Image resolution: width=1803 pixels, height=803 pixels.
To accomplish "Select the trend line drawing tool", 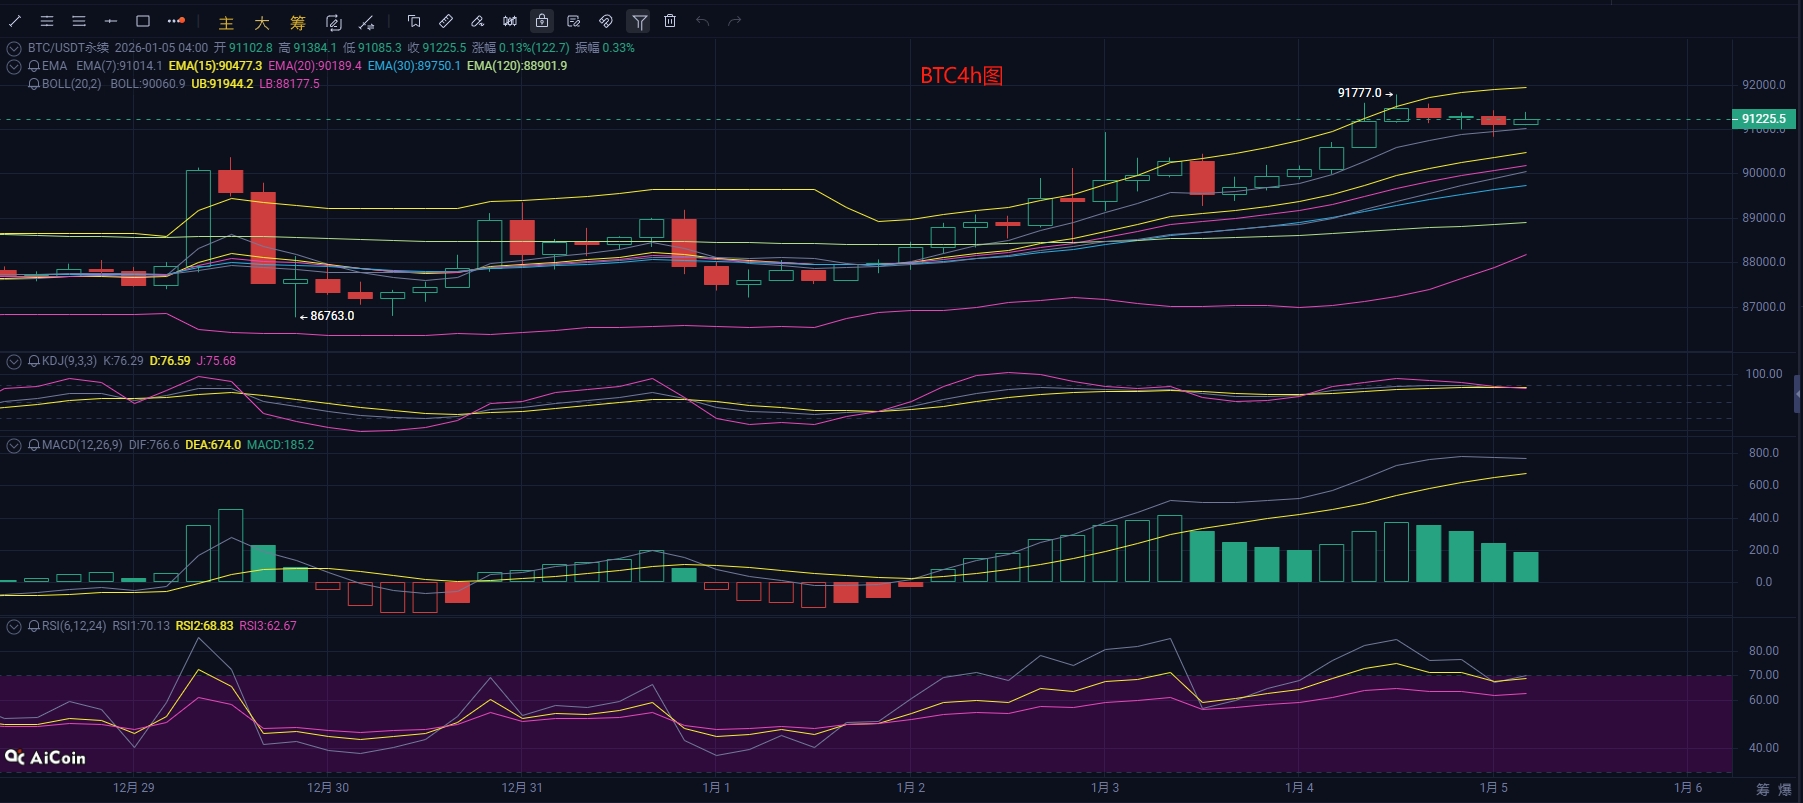I will (15, 21).
